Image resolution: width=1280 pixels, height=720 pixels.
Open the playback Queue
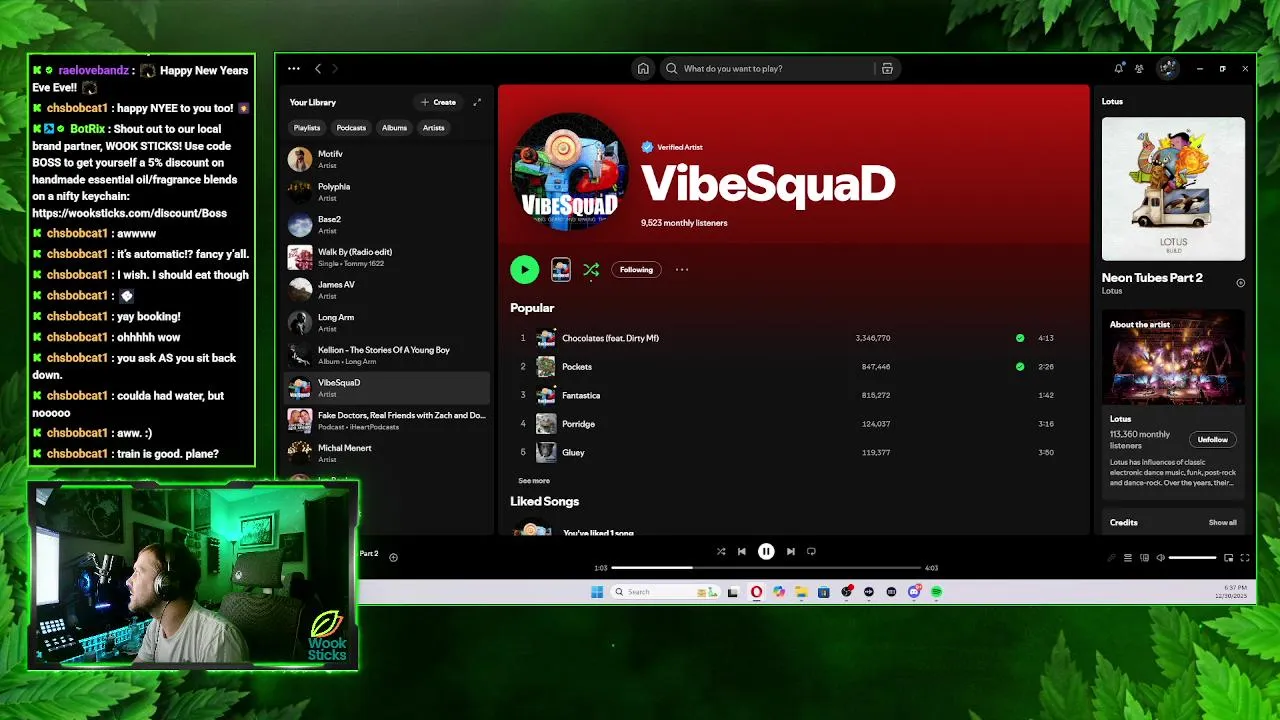point(1127,558)
